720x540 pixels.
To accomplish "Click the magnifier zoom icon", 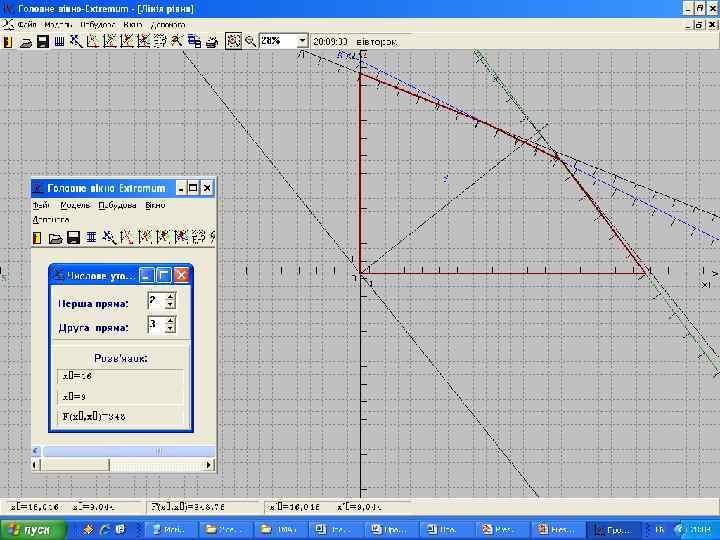I will pyautogui.click(x=250, y=42).
